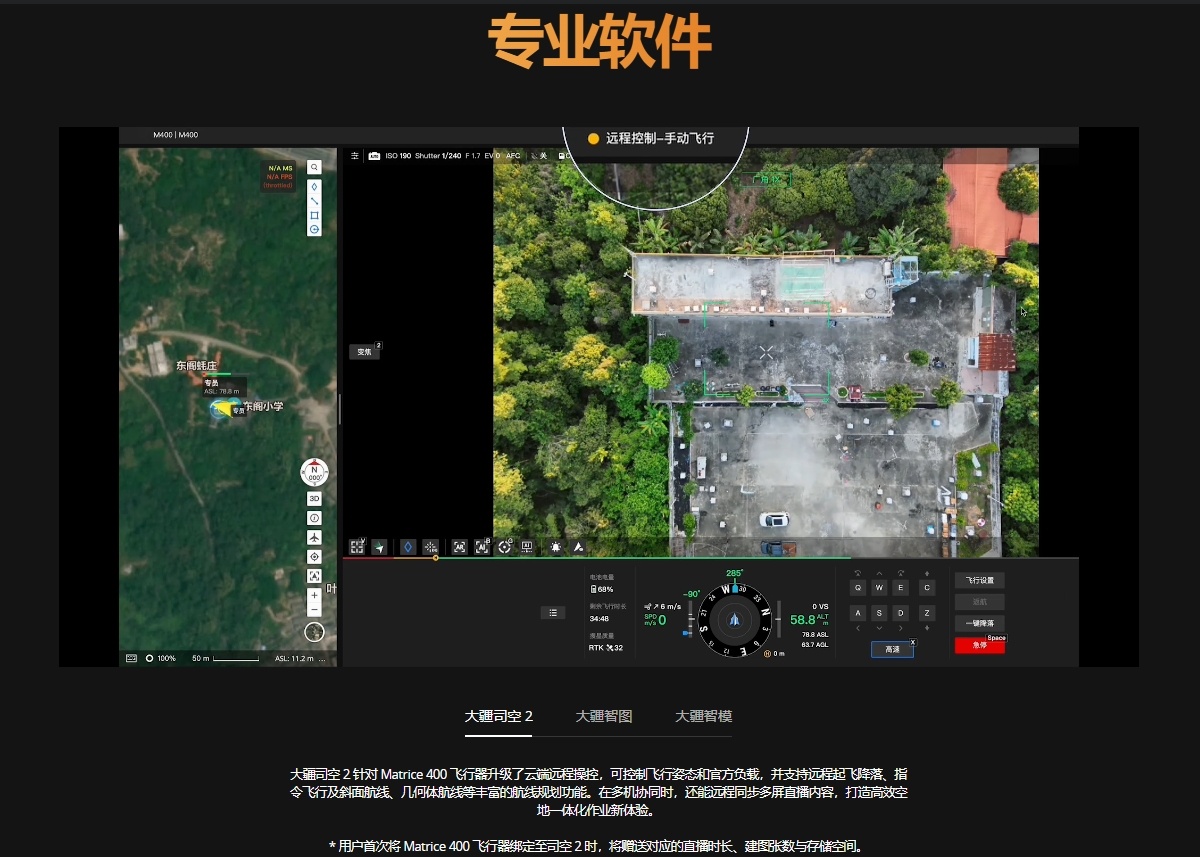The width and height of the screenshot is (1200, 857).
Task: Click 一键降落 one-key landing button
Action: (979, 623)
